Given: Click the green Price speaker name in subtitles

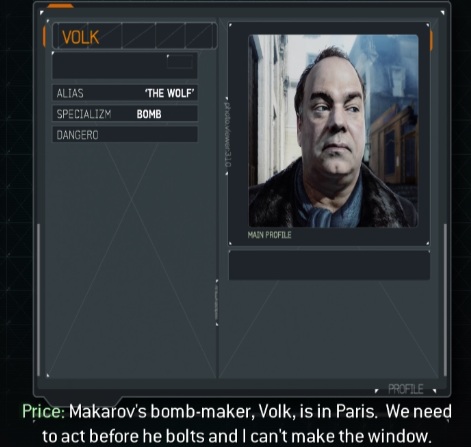Looking at the screenshot, I should [x=44, y=412].
